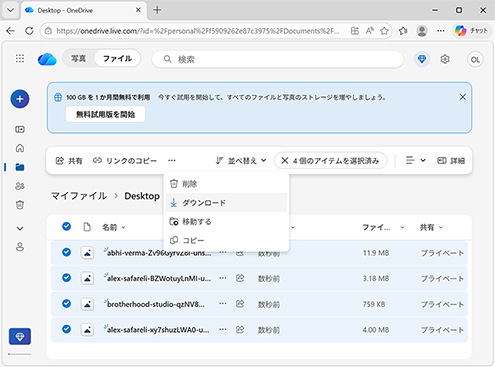Click the OneDrive cloud logo
Image resolution: width=495 pixels, height=367 pixels.
tap(47, 59)
